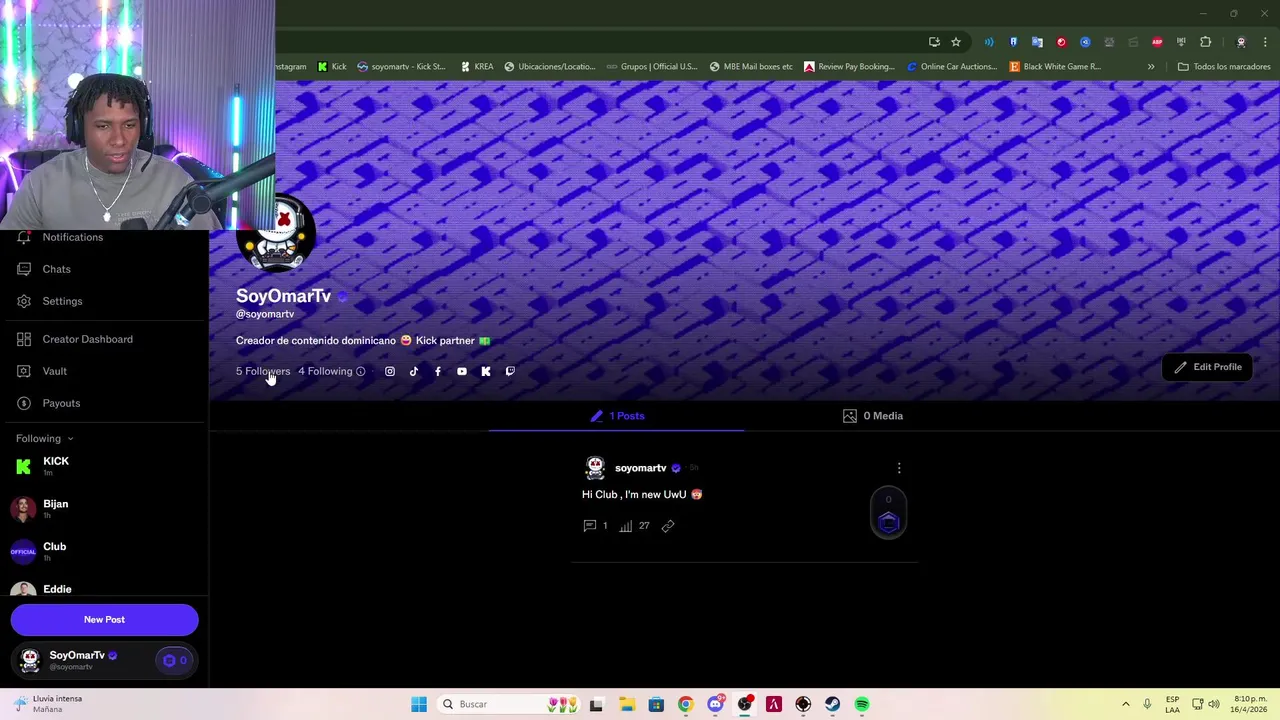Open the Kick profile link icon
This screenshot has width=1280, height=720.
[x=486, y=371]
